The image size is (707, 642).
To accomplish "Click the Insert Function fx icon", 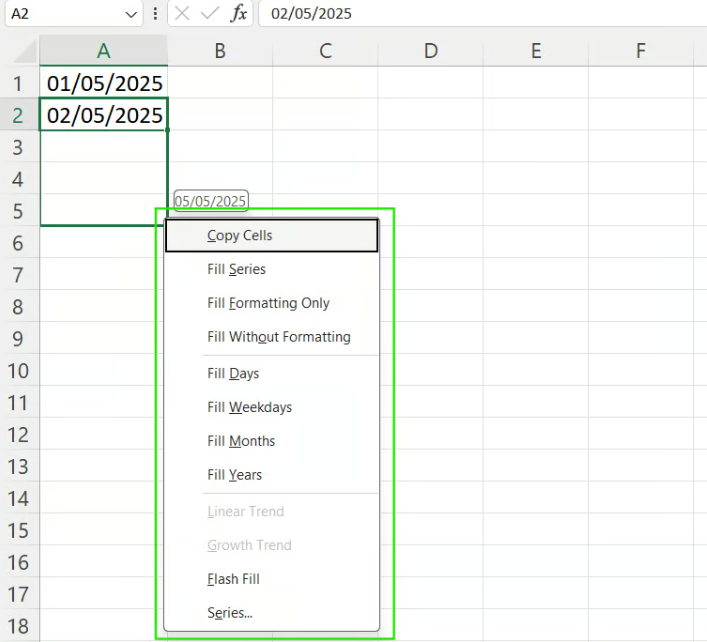I will [239, 14].
